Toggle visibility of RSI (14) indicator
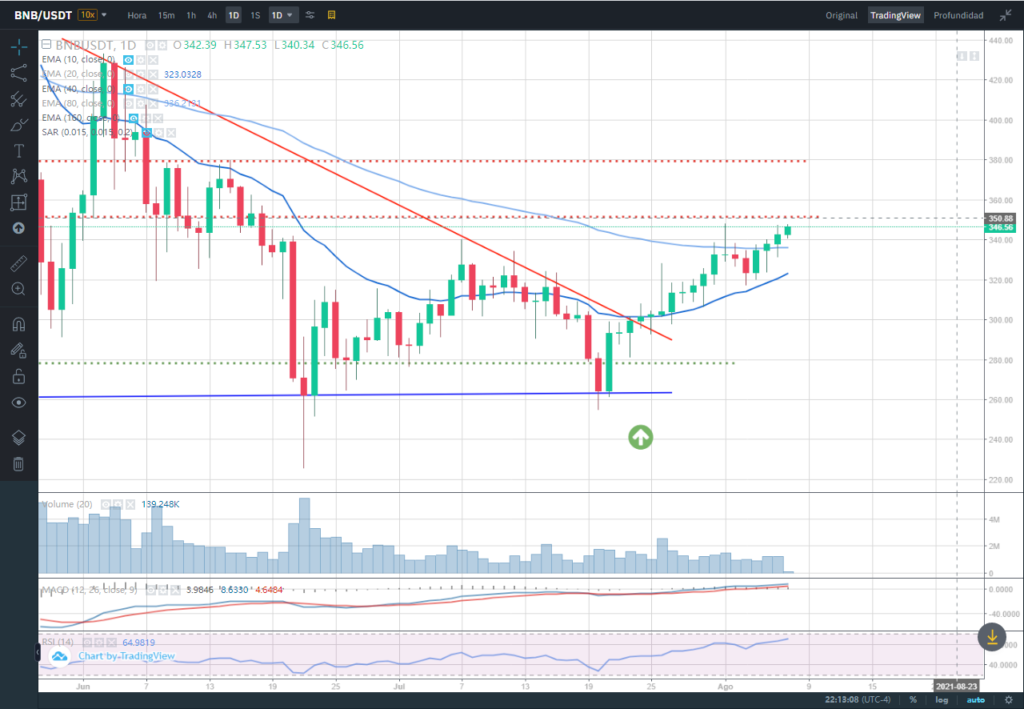1024x709 pixels. tap(87, 642)
